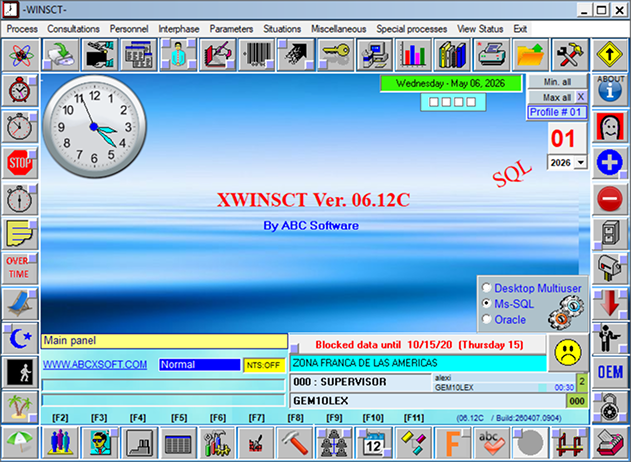Click the red minus circle icon
Image resolution: width=631 pixels, height=462 pixels.
610,198
